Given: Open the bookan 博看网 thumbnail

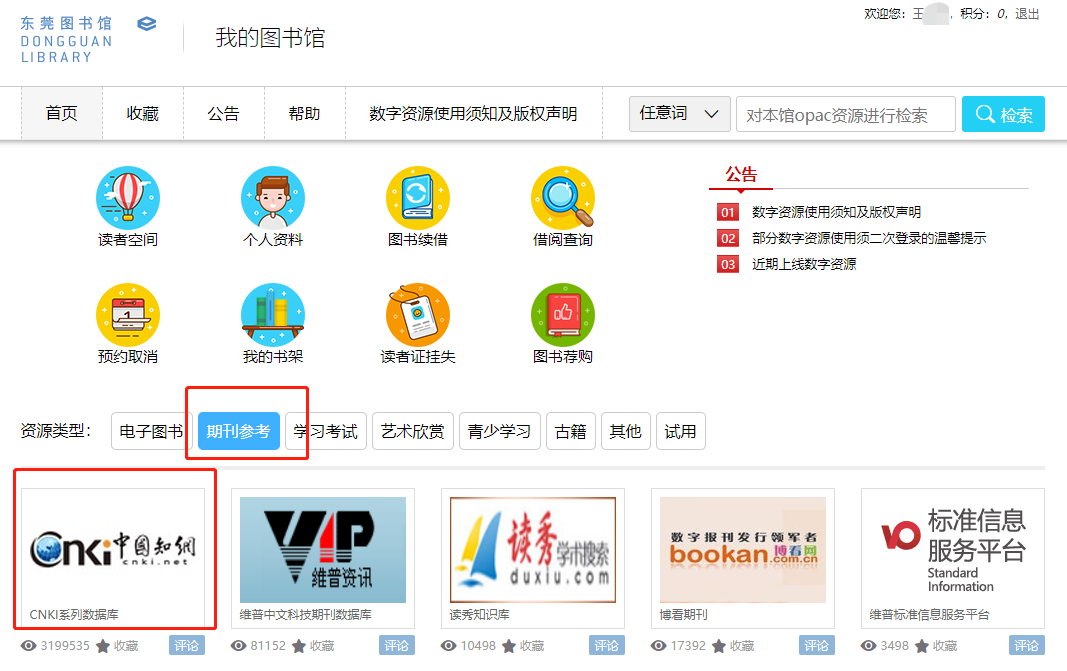Looking at the screenshot, I should [x=742, y=550].
